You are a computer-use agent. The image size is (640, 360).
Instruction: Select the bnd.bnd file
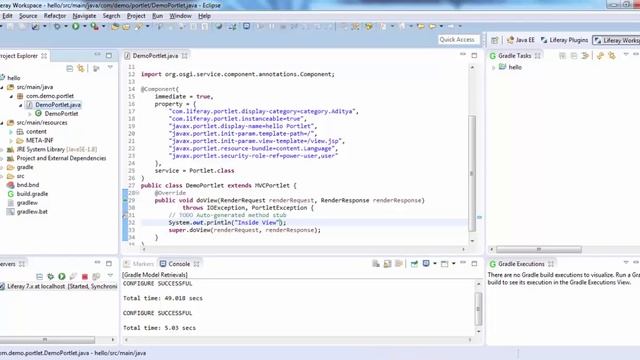click(28, 185)
